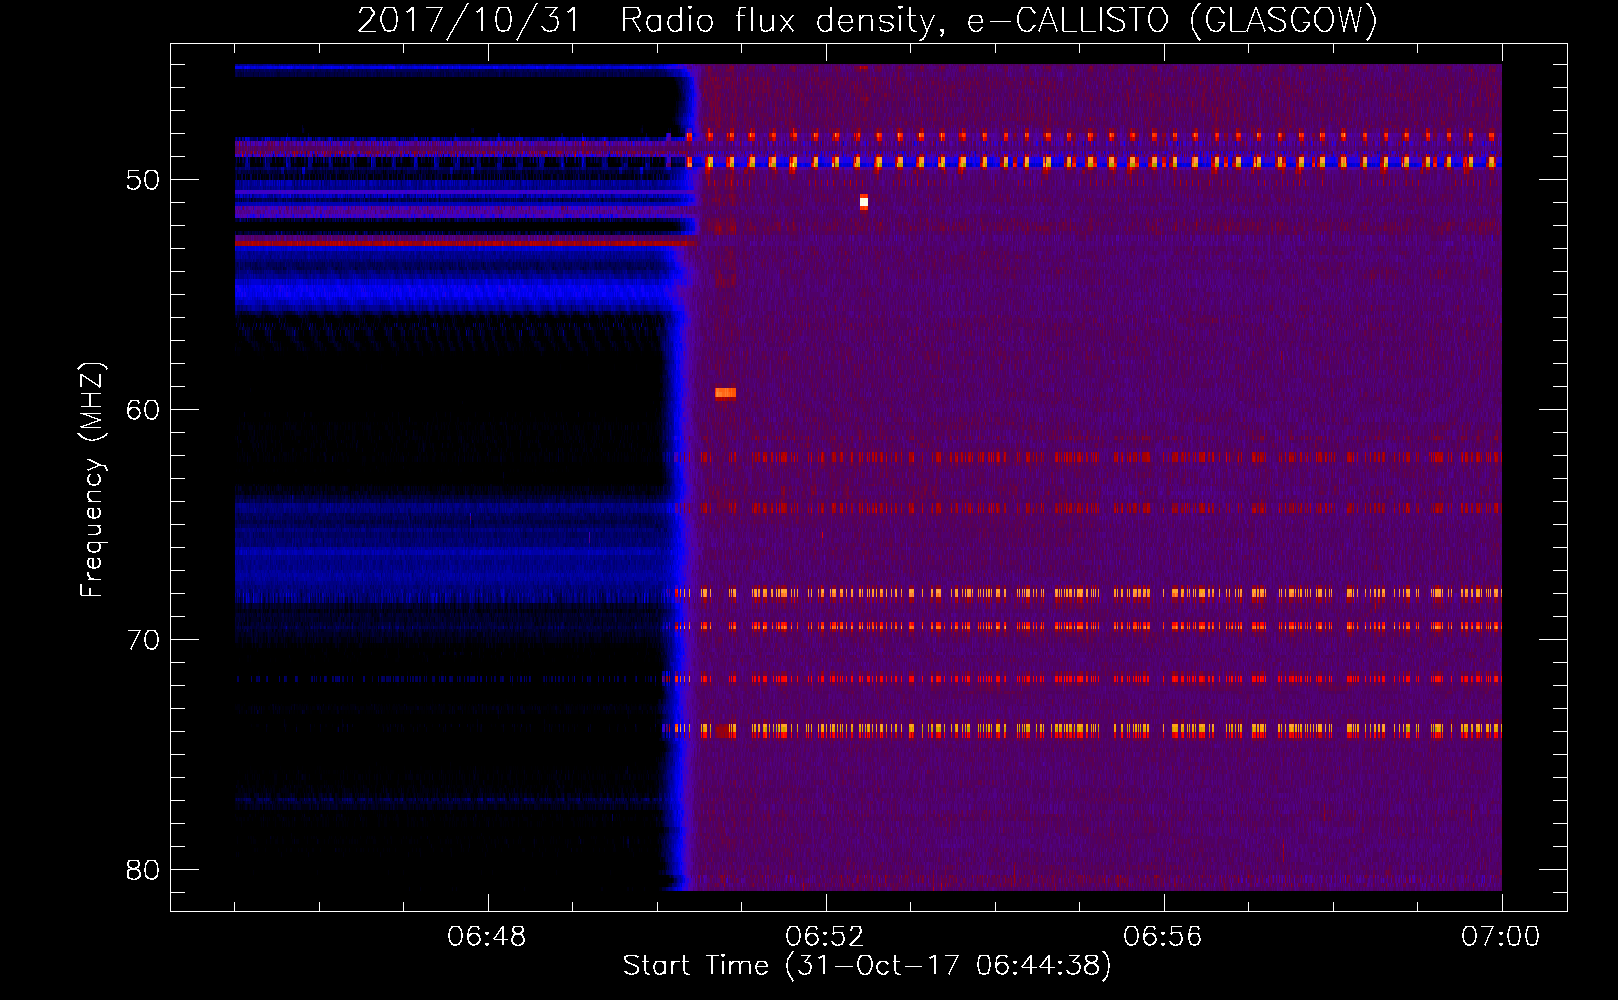Click the orange burst patch near 59 MHz

pyautogui.click(x=726, y=393)
